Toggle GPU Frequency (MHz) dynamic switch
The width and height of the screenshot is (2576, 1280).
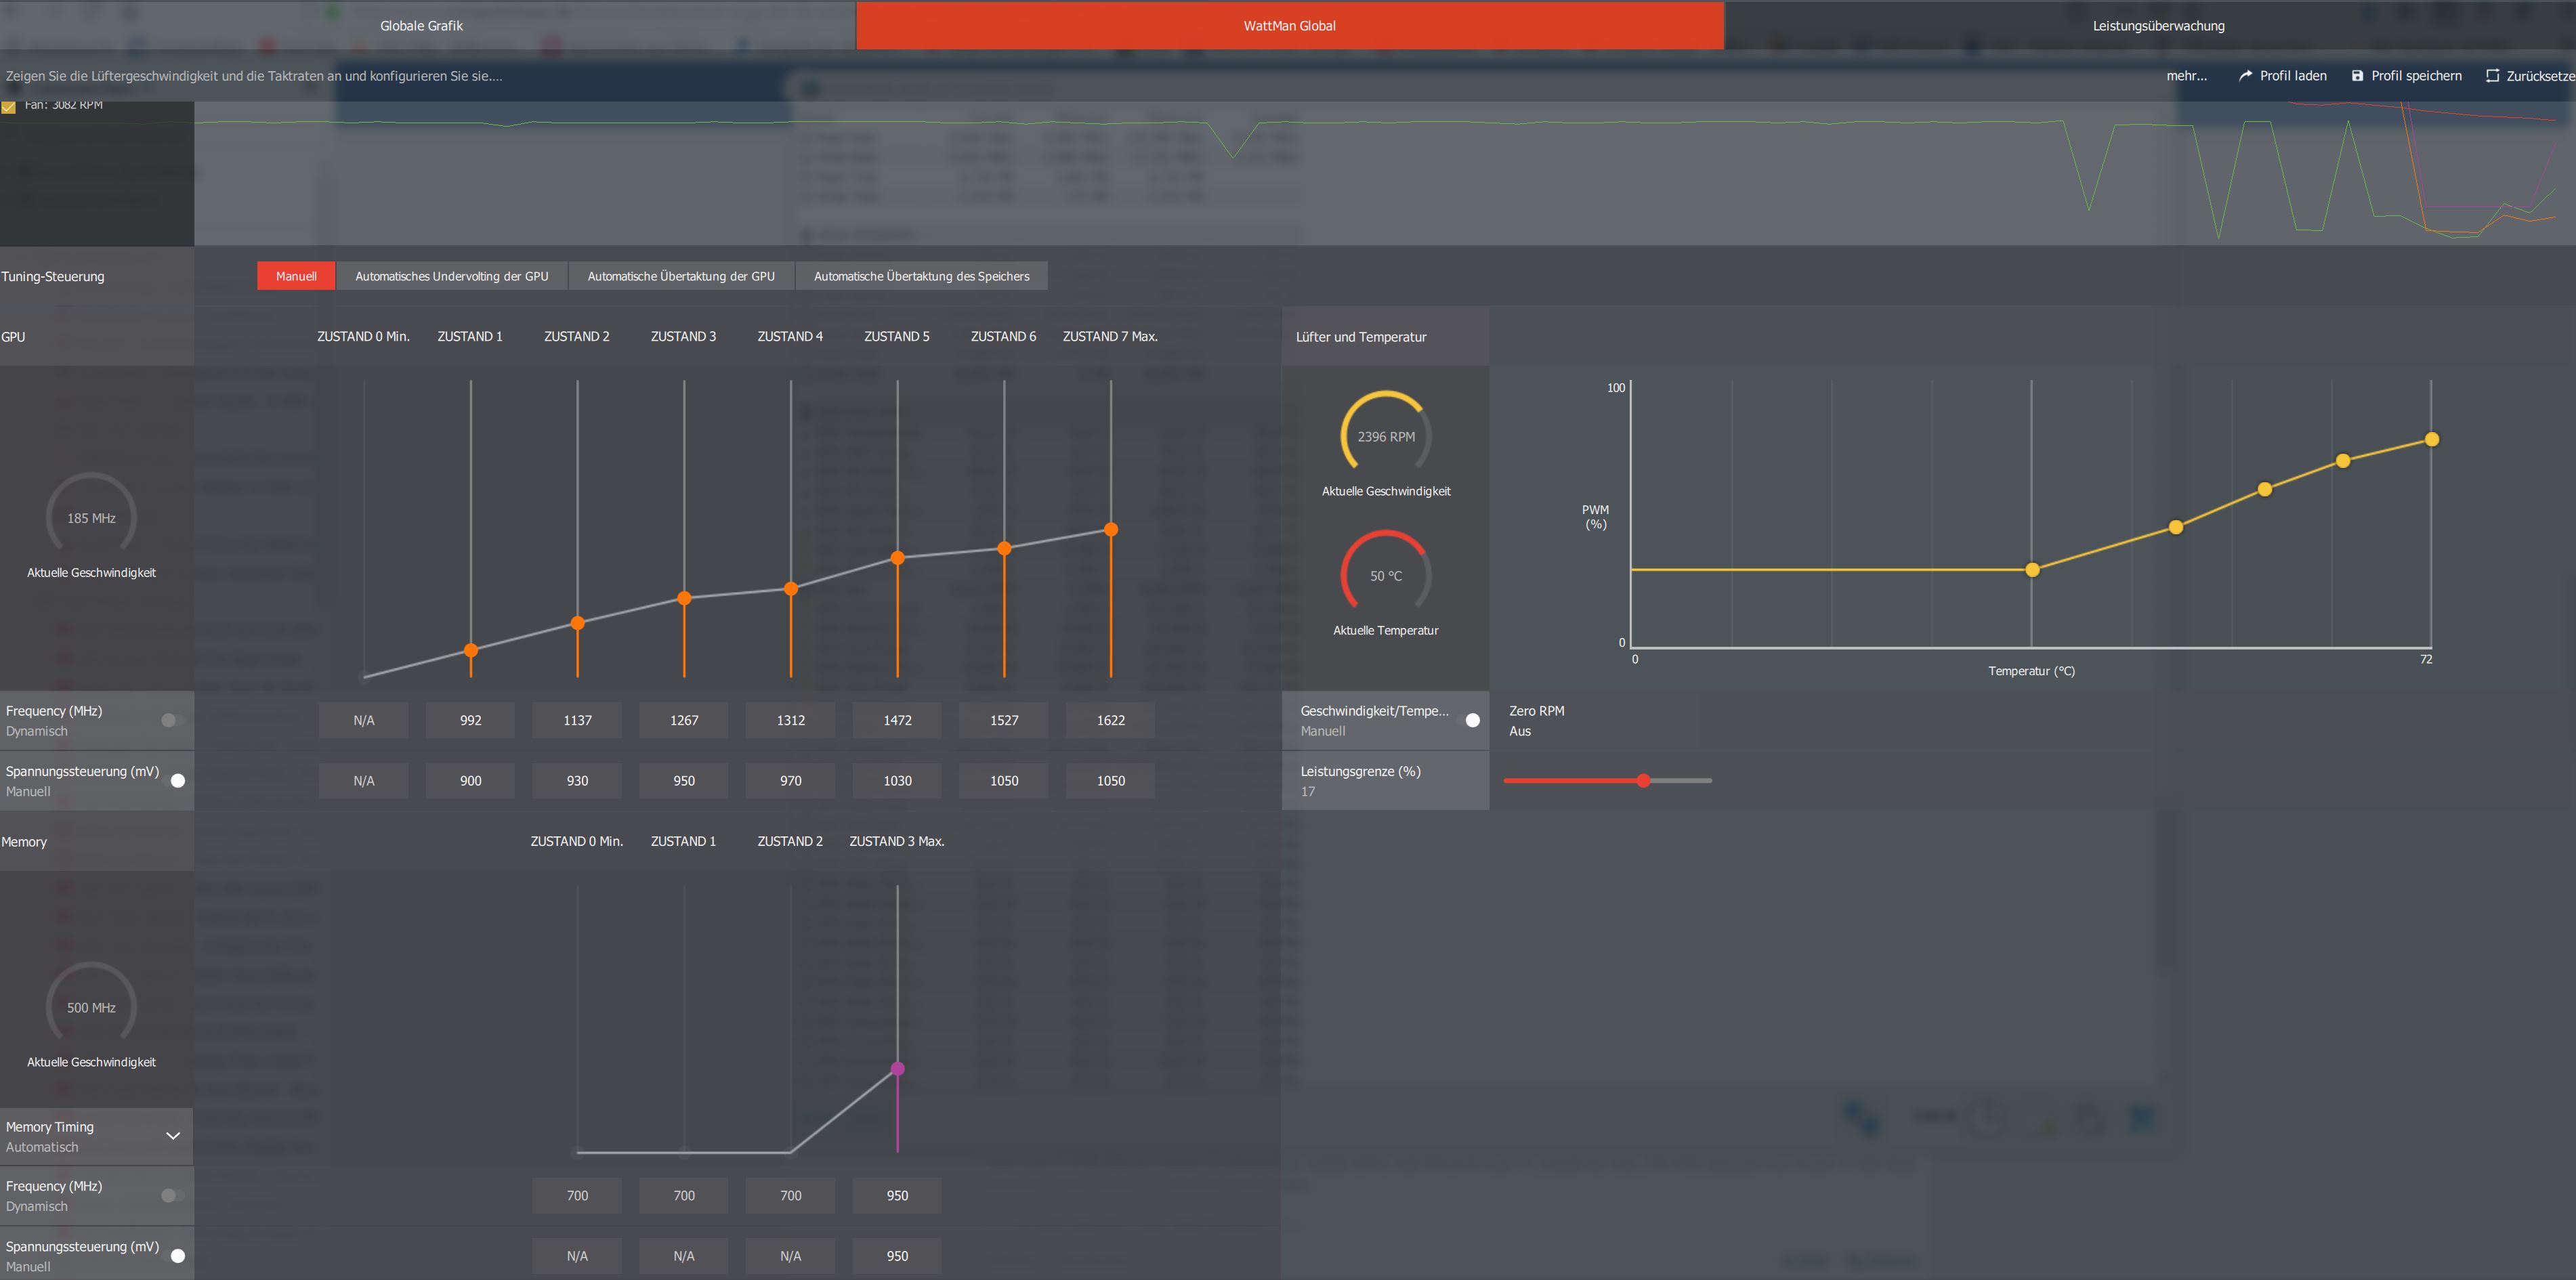(172, 720)
